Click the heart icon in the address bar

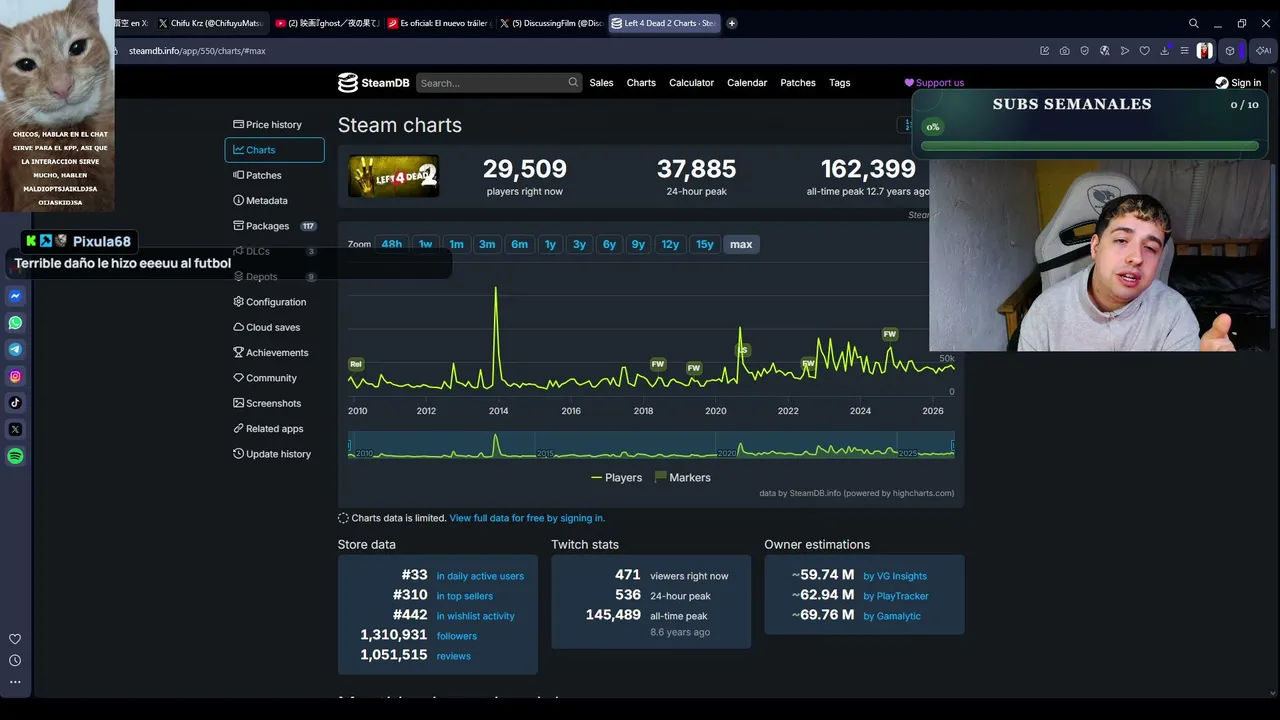pyautogui.click(x=1145, y=51)
